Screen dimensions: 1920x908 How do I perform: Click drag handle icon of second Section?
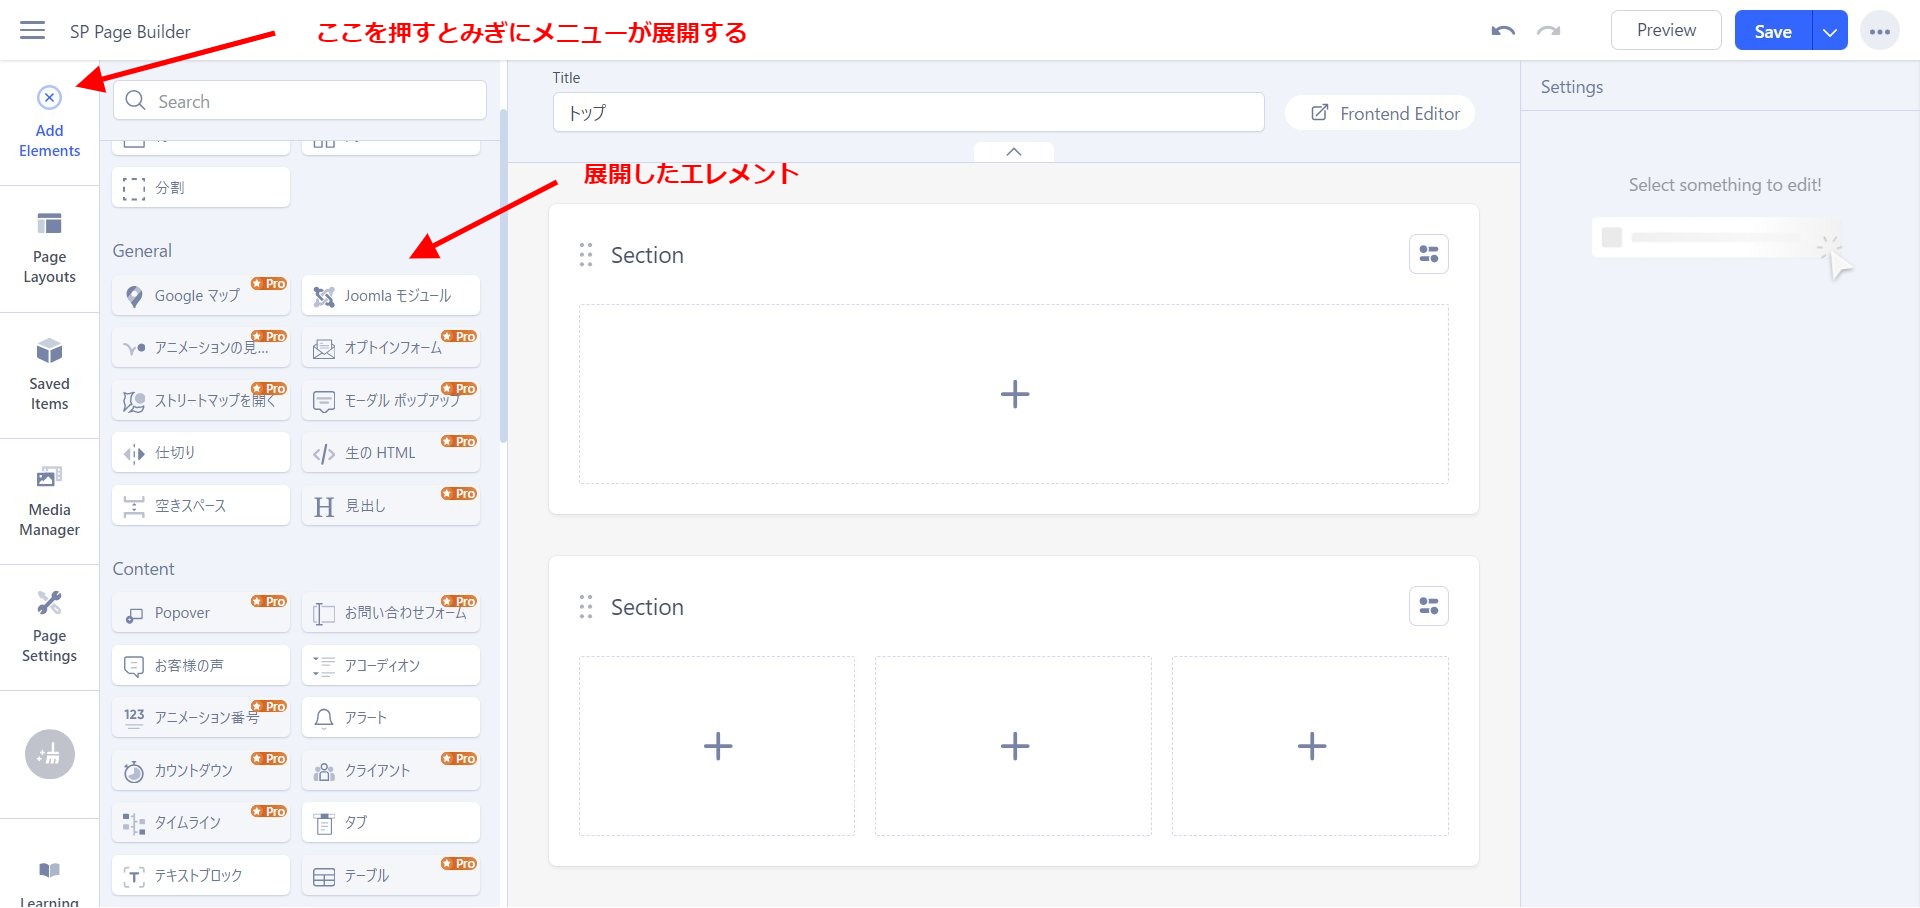pyautogui.click(x=586, y=607)
